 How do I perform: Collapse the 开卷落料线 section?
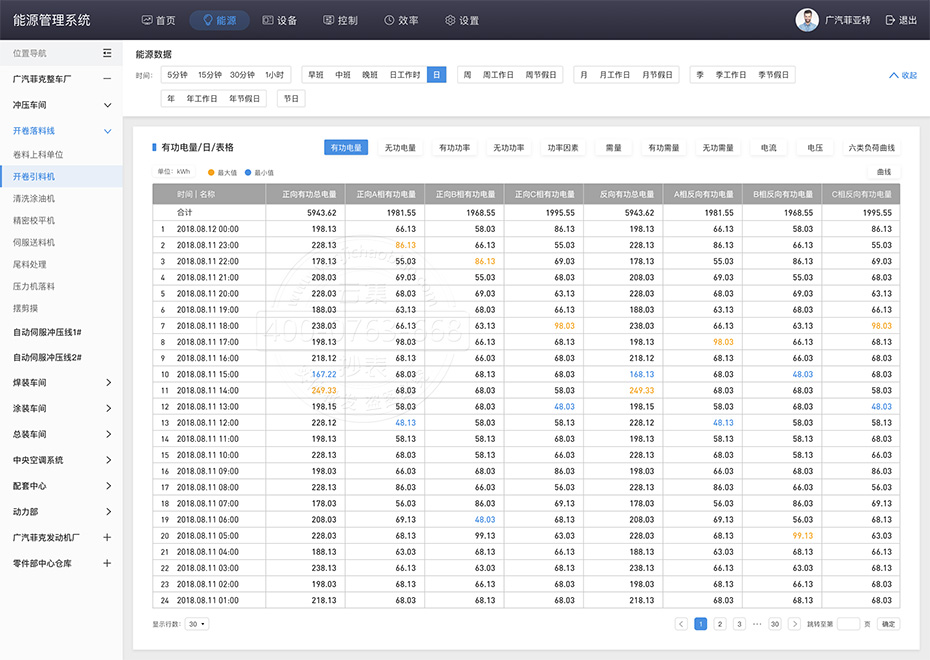(107, 131)
